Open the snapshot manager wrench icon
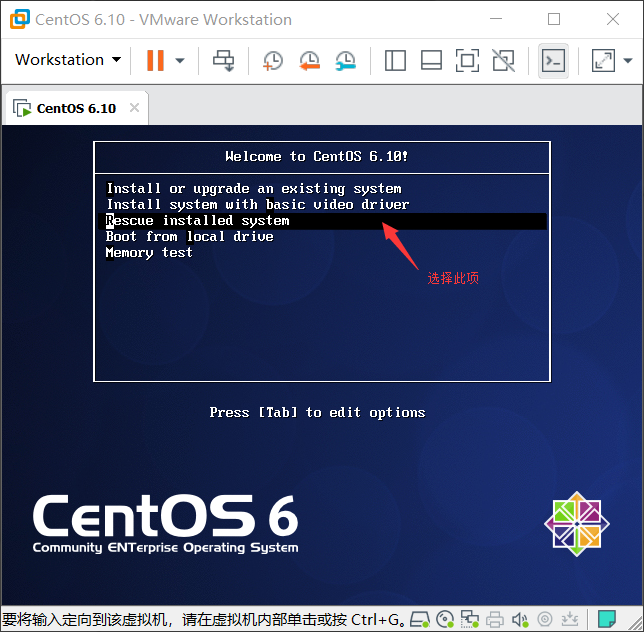 pos(345,61)
